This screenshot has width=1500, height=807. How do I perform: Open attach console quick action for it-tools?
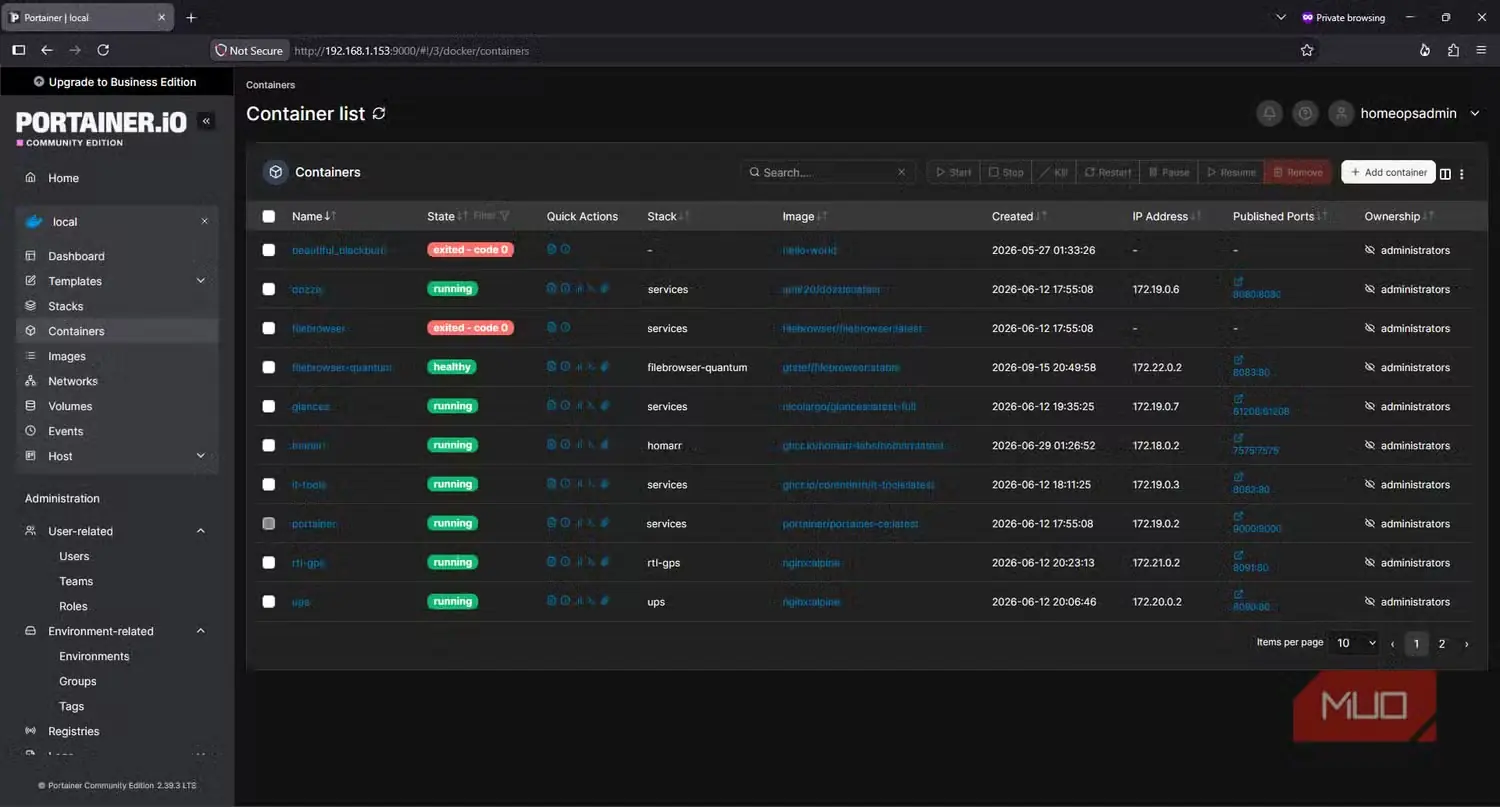[x=604, y=483]
